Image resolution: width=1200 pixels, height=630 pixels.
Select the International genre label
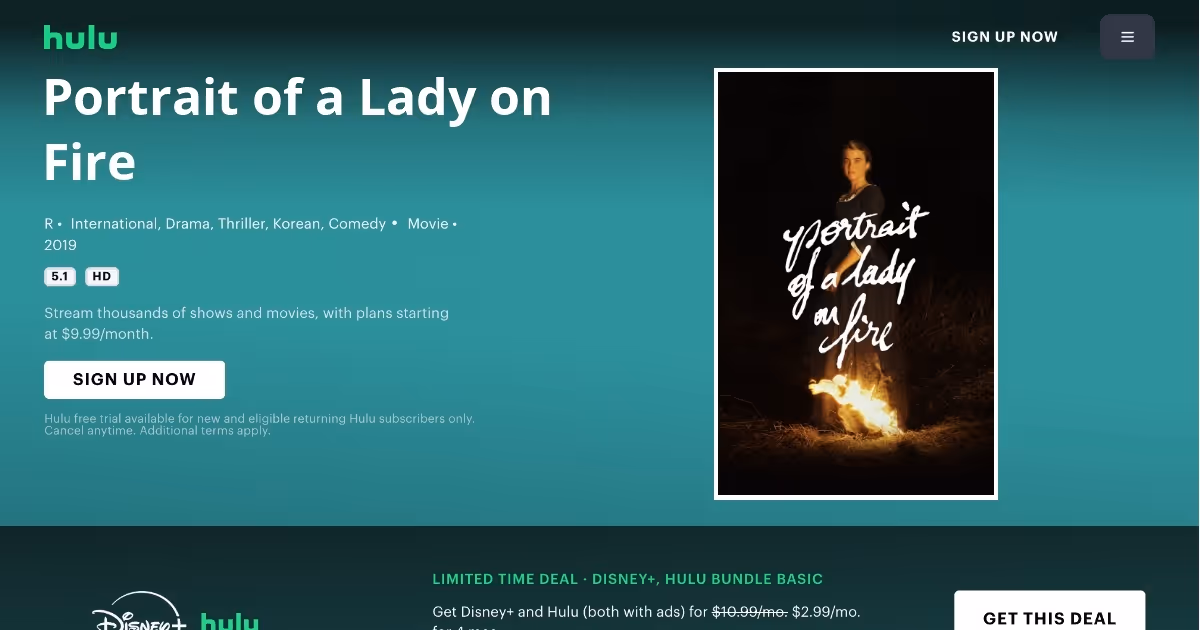coord(114,224)
